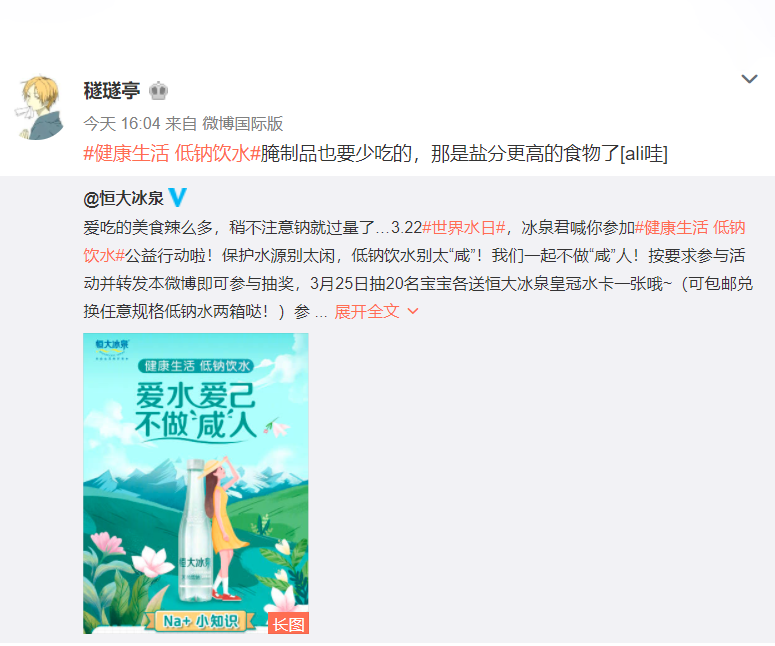Expand full text via 展开全文
The width and height of the screenshot is (775, 646).
(367, 311)
